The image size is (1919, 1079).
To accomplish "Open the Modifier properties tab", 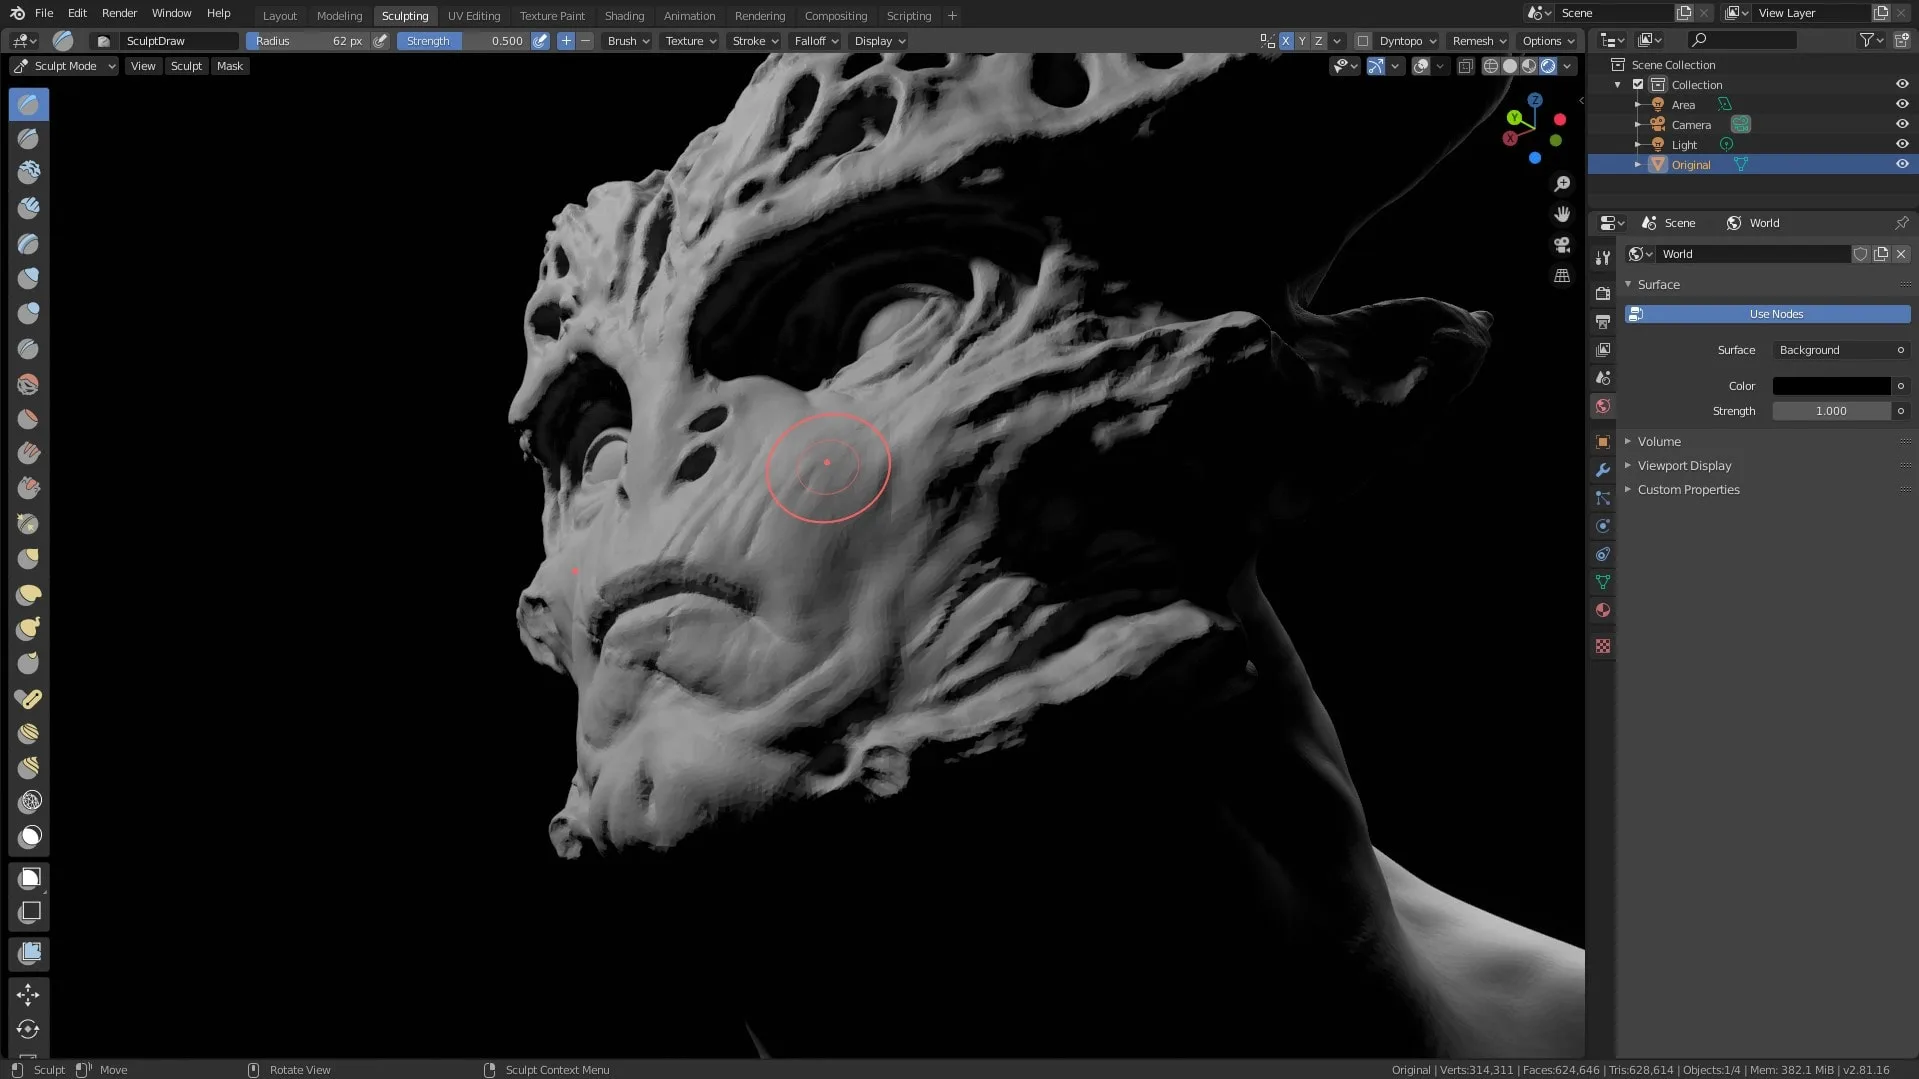I will (1602, 470).
